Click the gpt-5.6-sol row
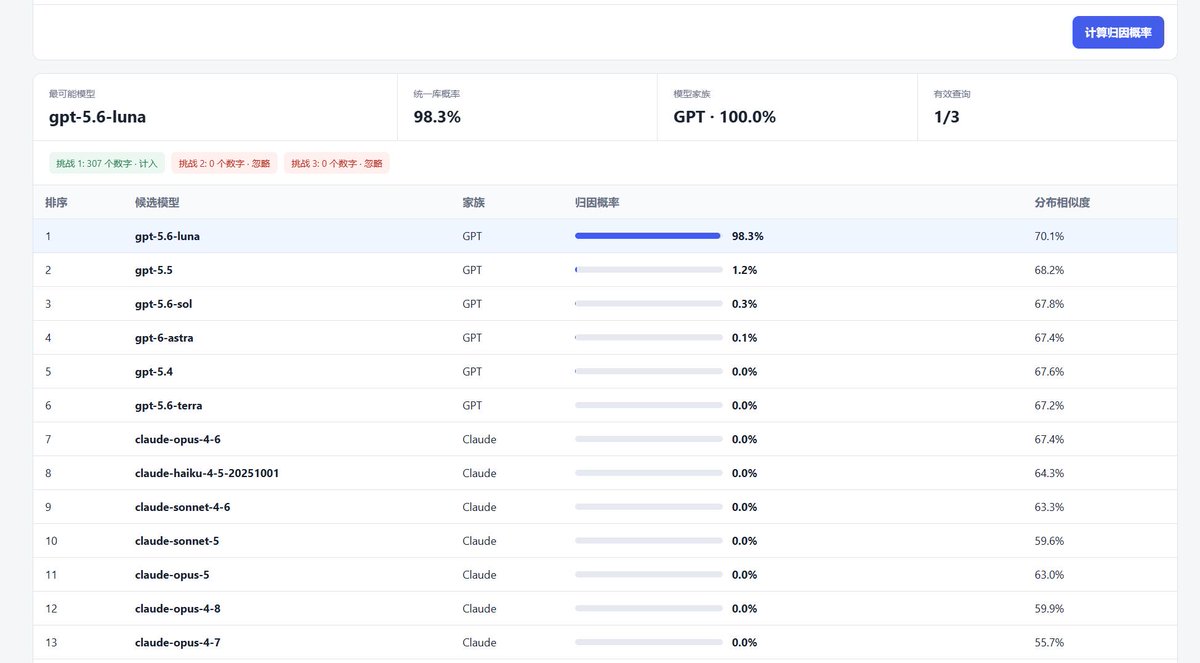1200x663 pixels. [x=605, y=304]
